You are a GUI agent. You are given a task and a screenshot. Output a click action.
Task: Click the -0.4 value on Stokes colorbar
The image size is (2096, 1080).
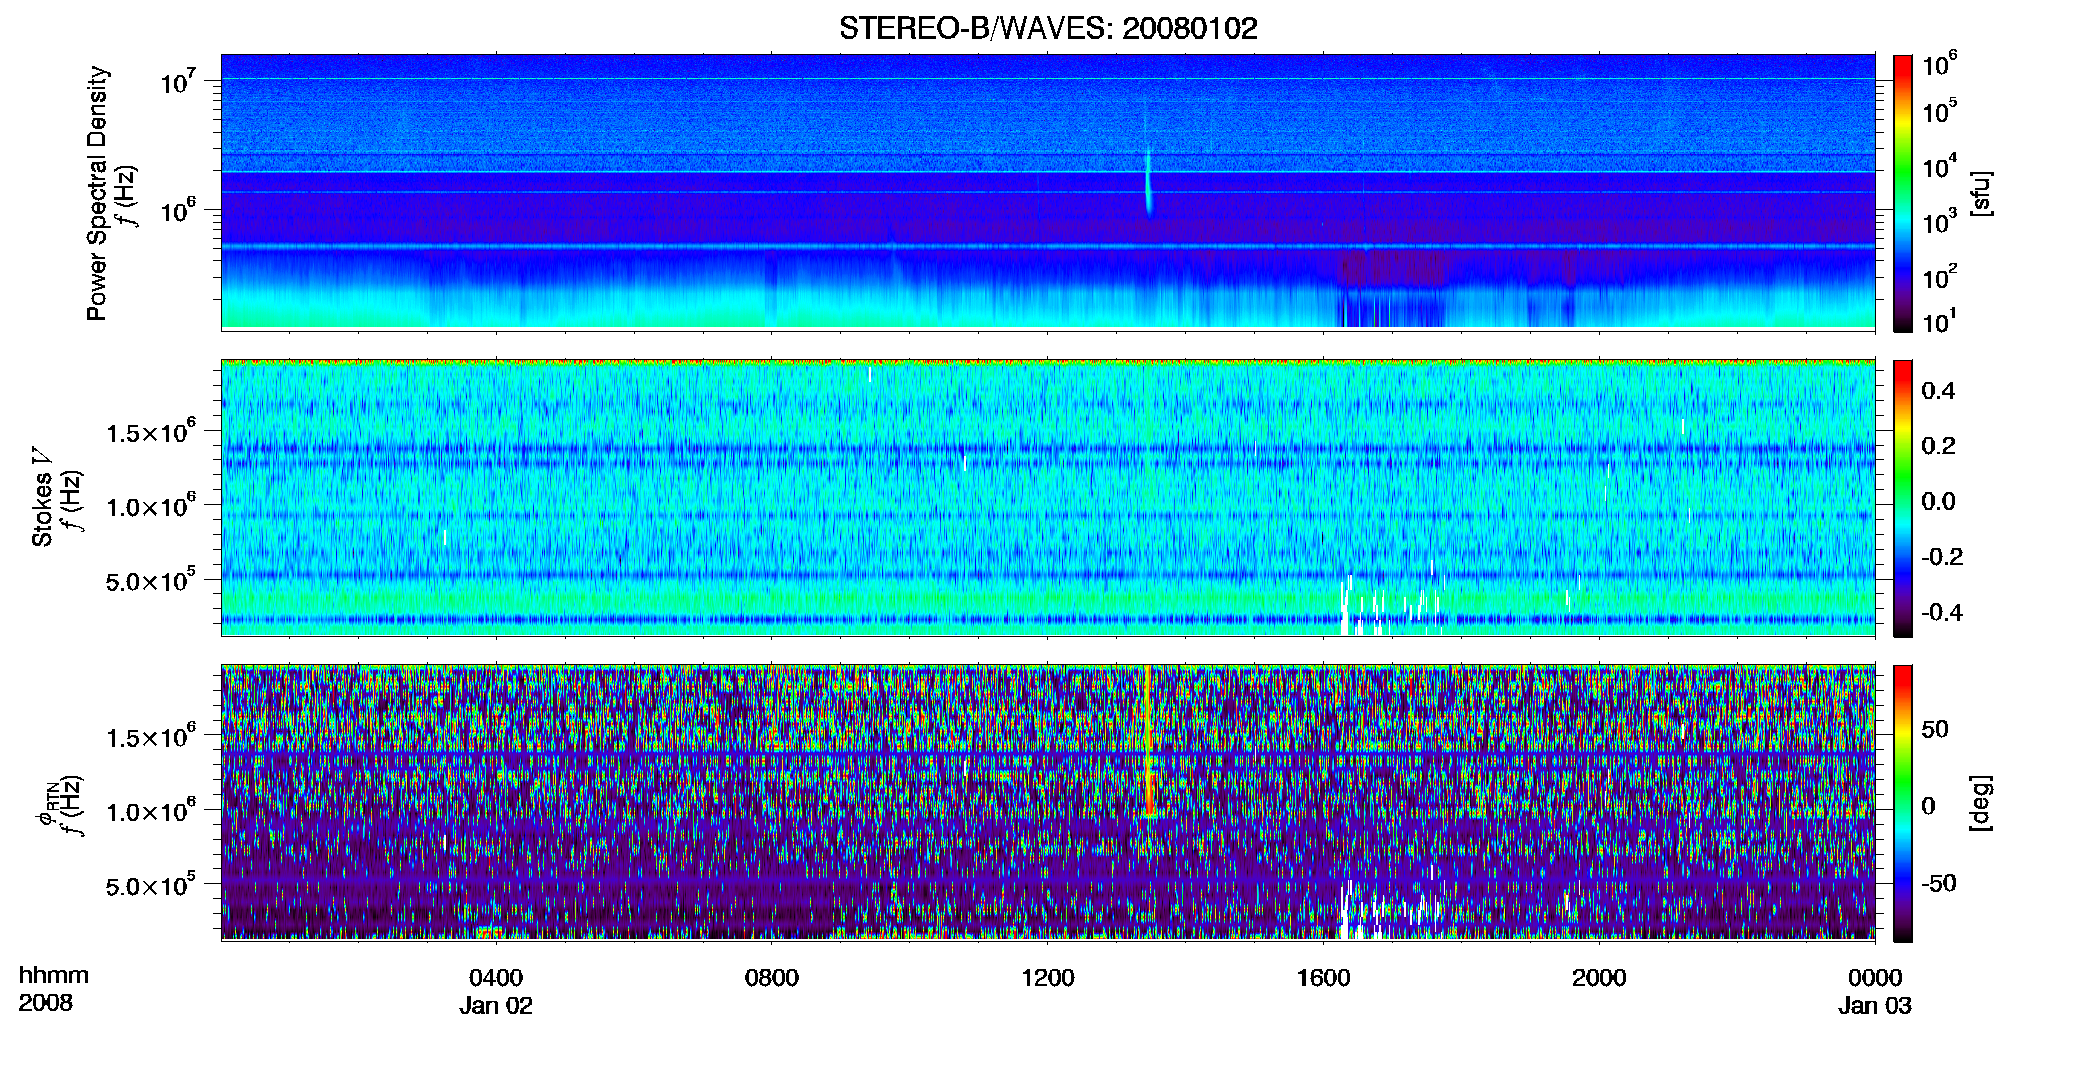[x=1942, y=612]
